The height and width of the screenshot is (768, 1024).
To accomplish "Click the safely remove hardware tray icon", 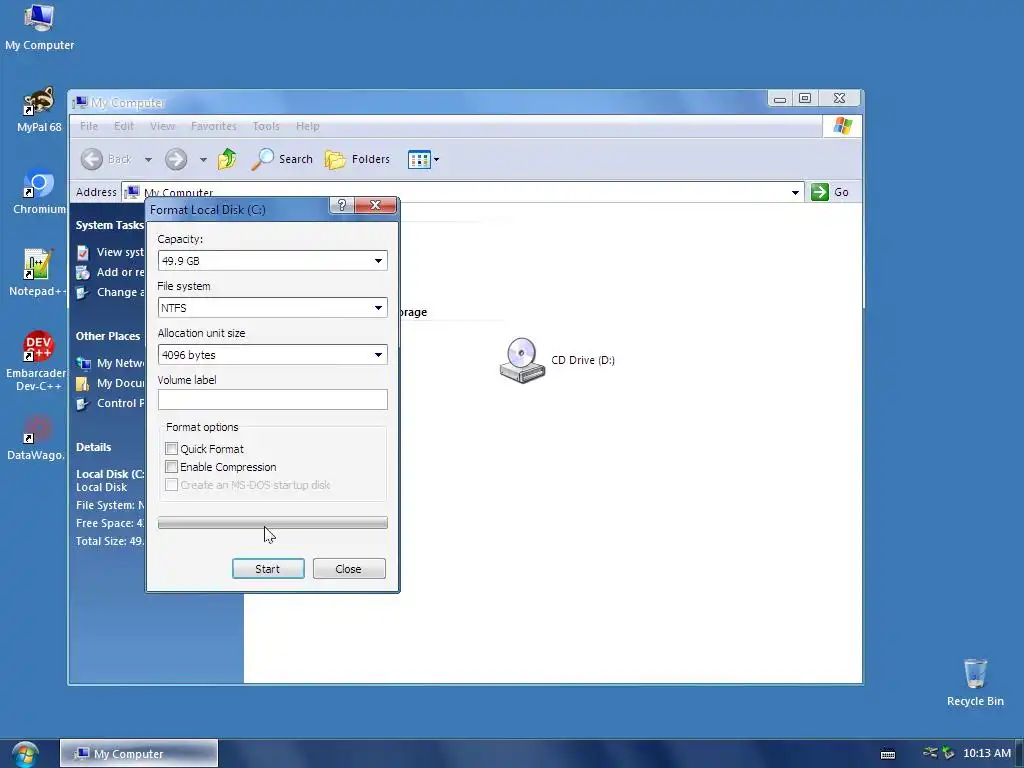I will point(948,753).
